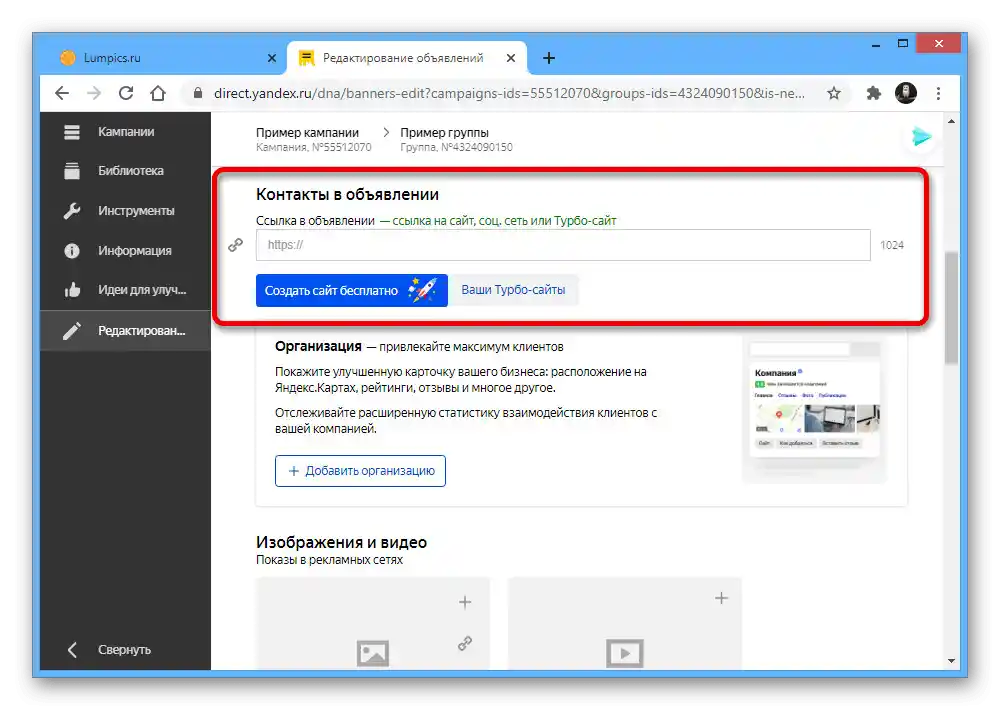This screenshot has width=1000, height=710.
Task: Click the ad link https:// input field
Action: (562, 245)
